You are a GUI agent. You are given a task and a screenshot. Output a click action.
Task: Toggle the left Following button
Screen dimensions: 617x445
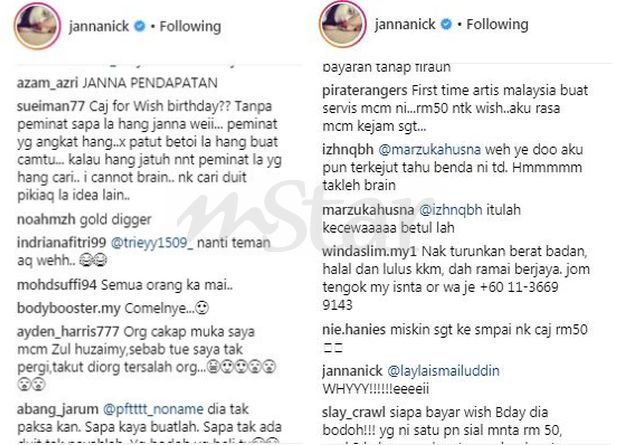click(x=190, y=26)
